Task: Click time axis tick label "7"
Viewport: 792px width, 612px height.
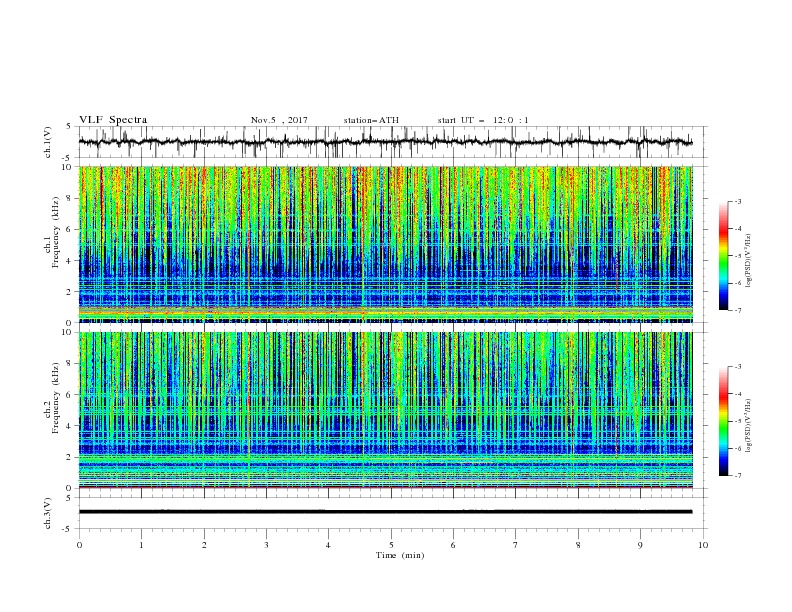Action: point(516,545)
